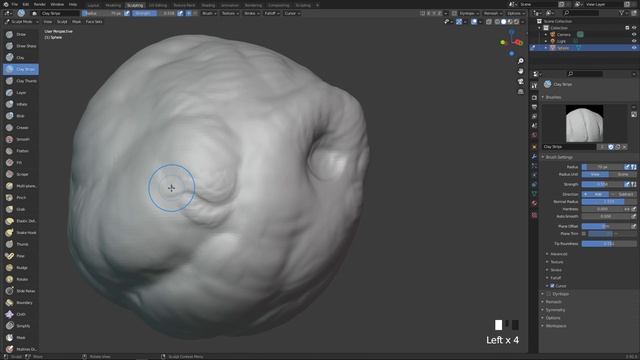
Task: Switch to the Sculpting workspace tab
Action: point(135,5)
